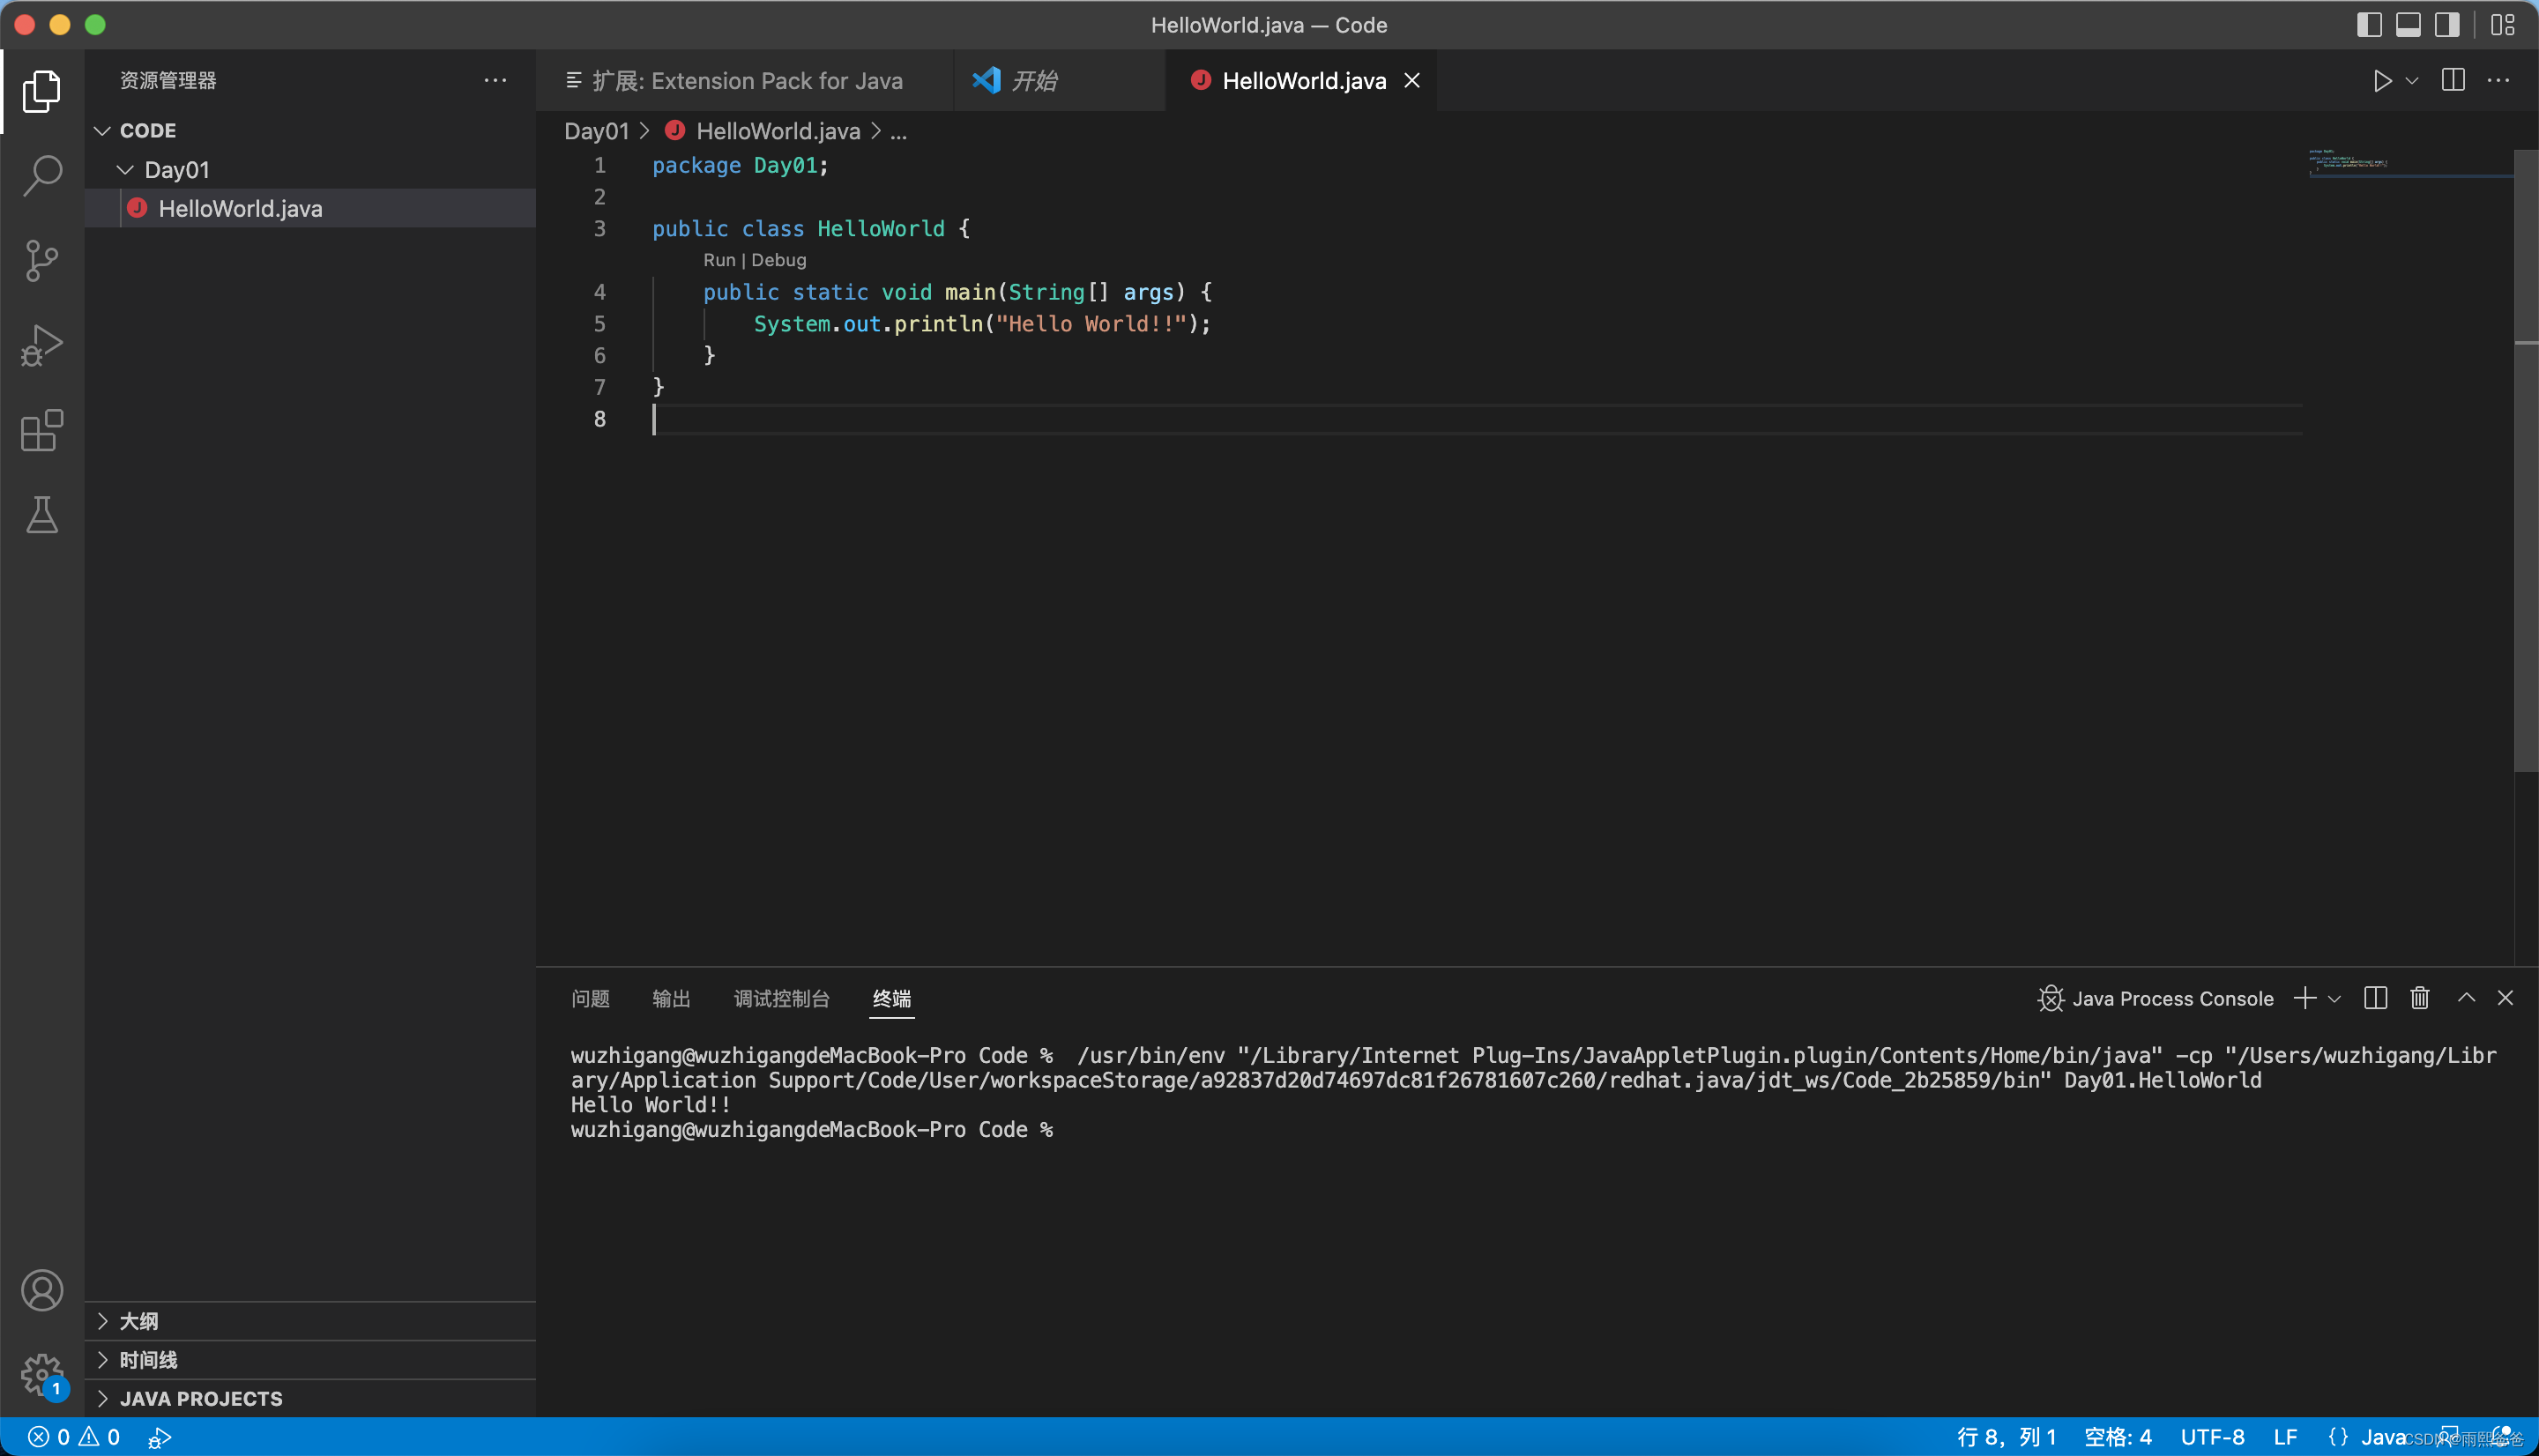Image resolution: width=2539 pixels, height=1456 pixels.
Task: Close the HelloWorld.java tab
Action: point(1412,81)
